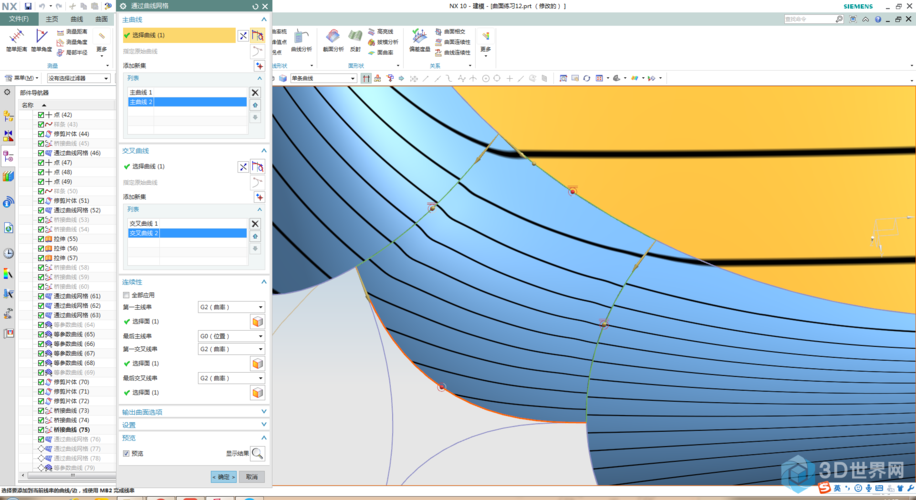Click the face selection cube for 第一主线串
This screenshot has width=916, height=500.
click(257, 321)
